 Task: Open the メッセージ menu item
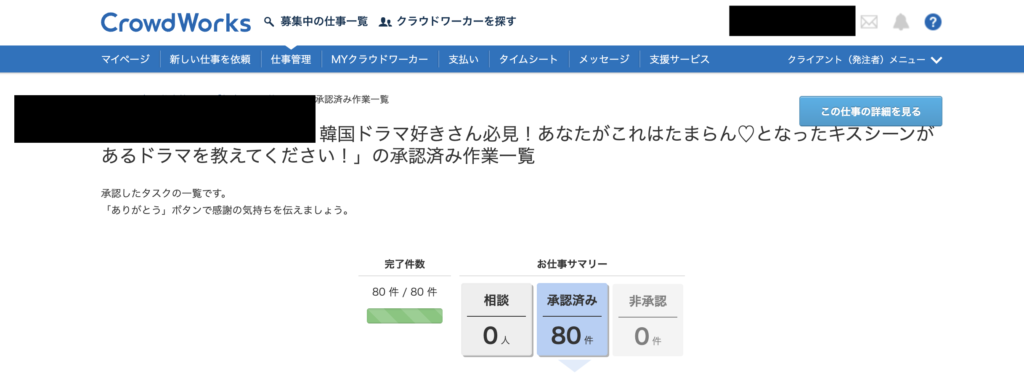click(x=604, y=59)
